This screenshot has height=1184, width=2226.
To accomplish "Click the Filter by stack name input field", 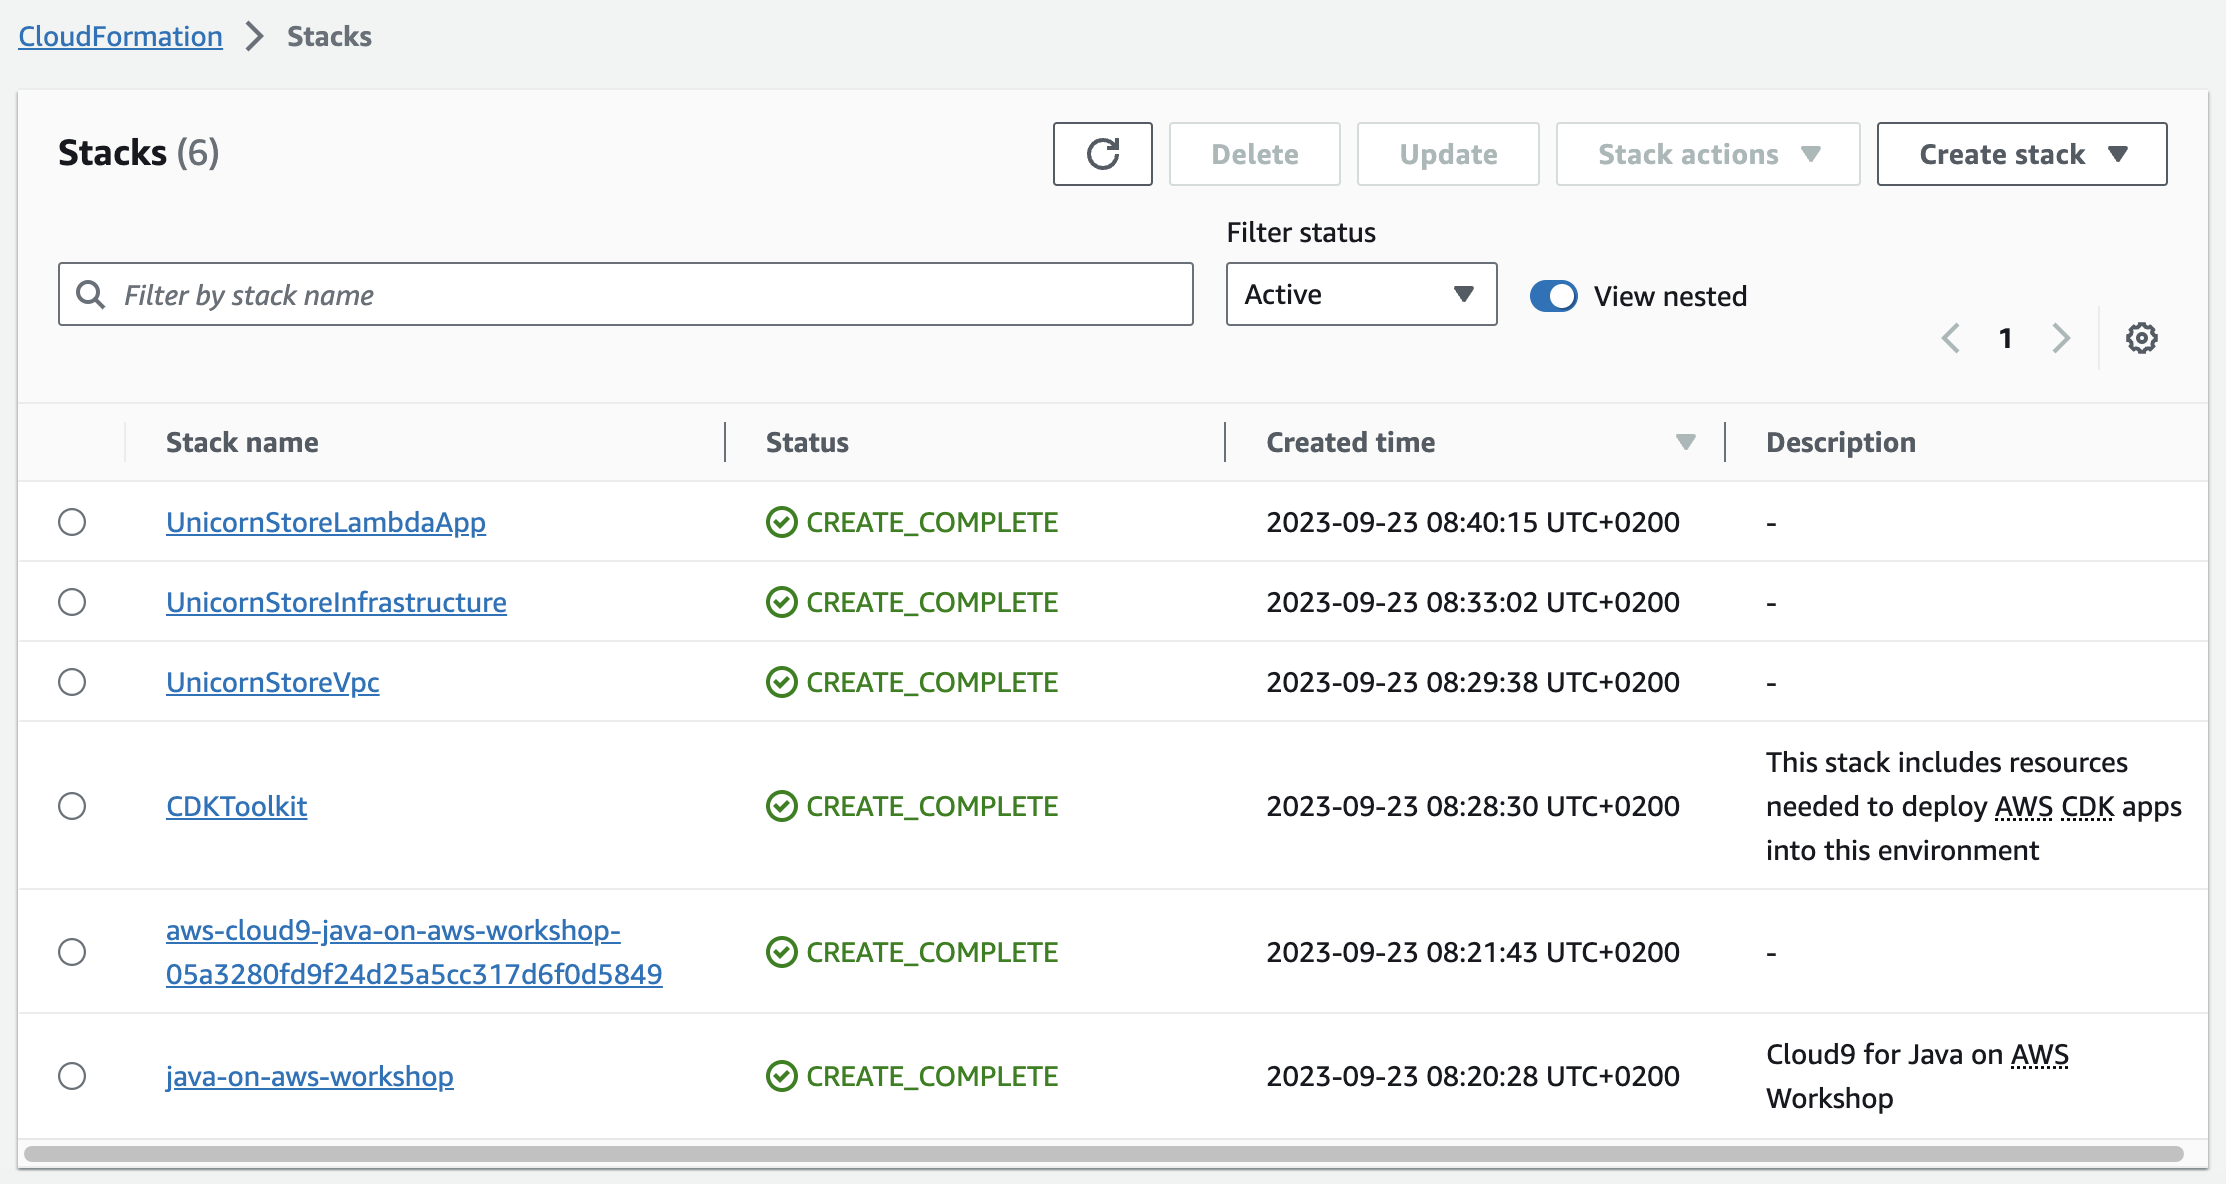I will point(624,295).
